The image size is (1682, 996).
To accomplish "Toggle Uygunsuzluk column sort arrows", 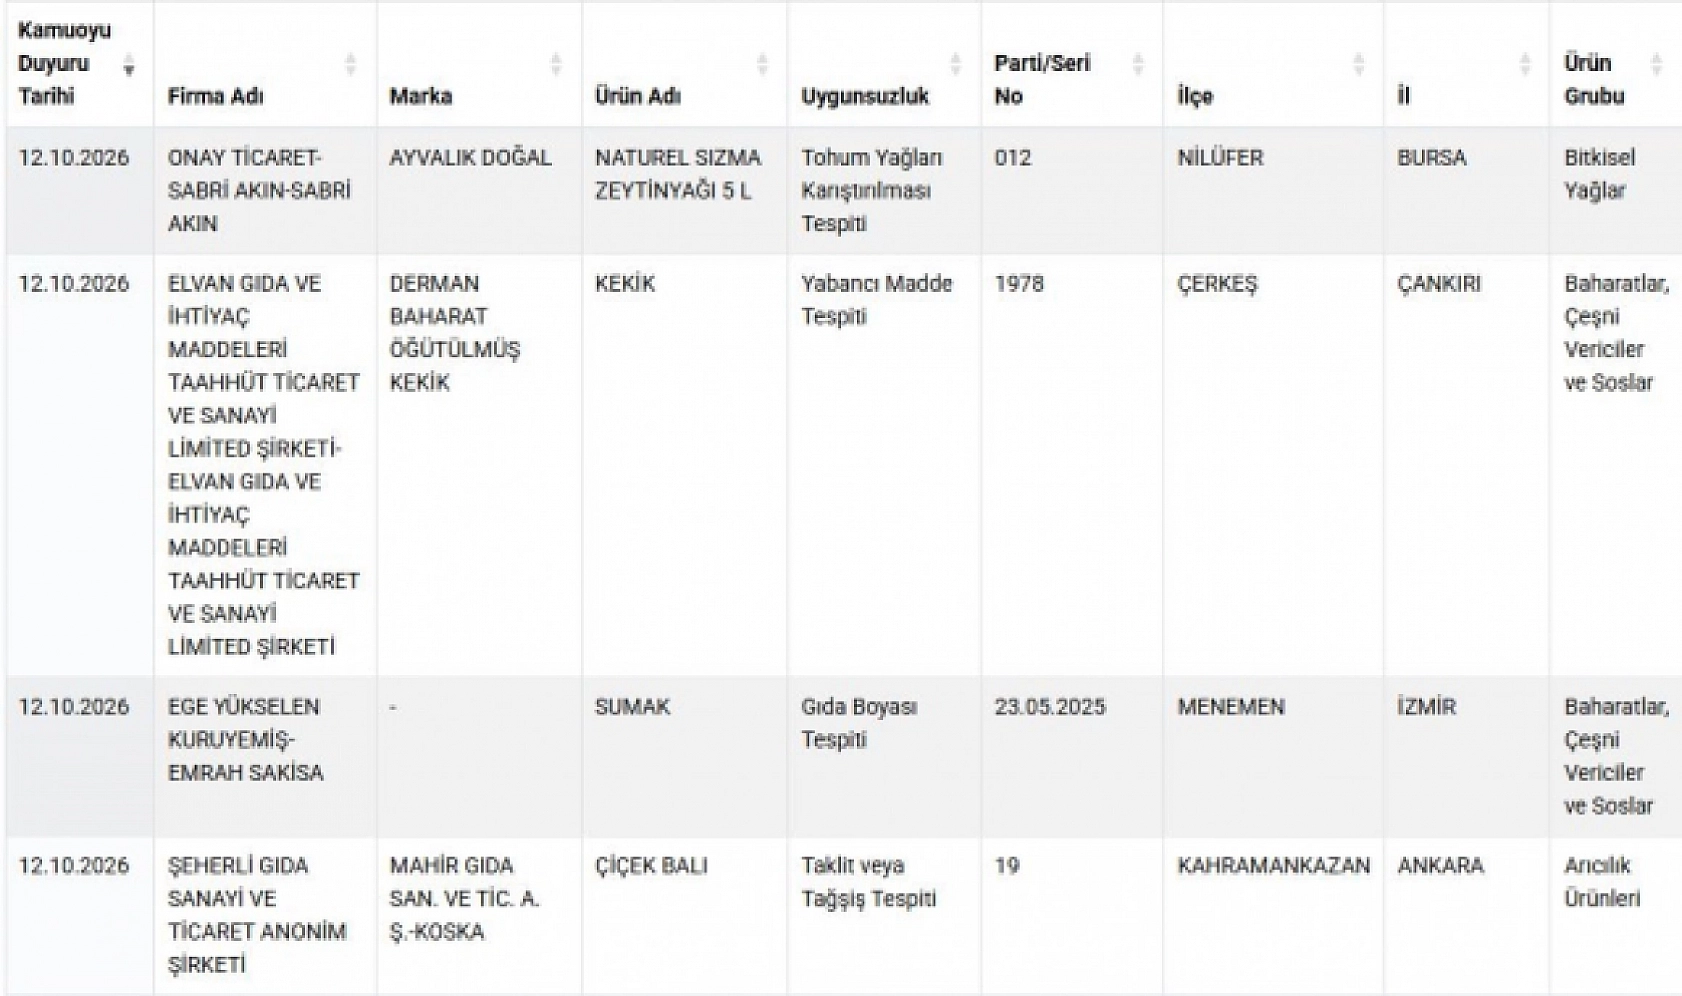I will [x=955, y=64].
